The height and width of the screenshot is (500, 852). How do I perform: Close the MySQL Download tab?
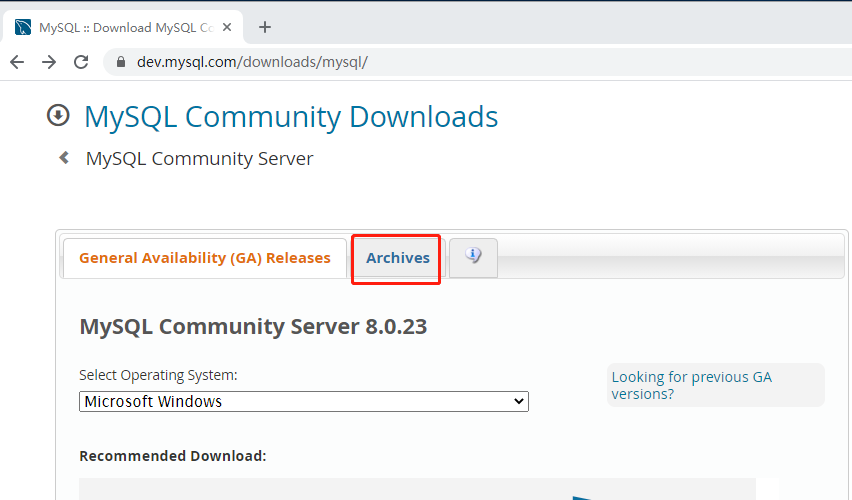pyautogui.click(x=227, y=27)
